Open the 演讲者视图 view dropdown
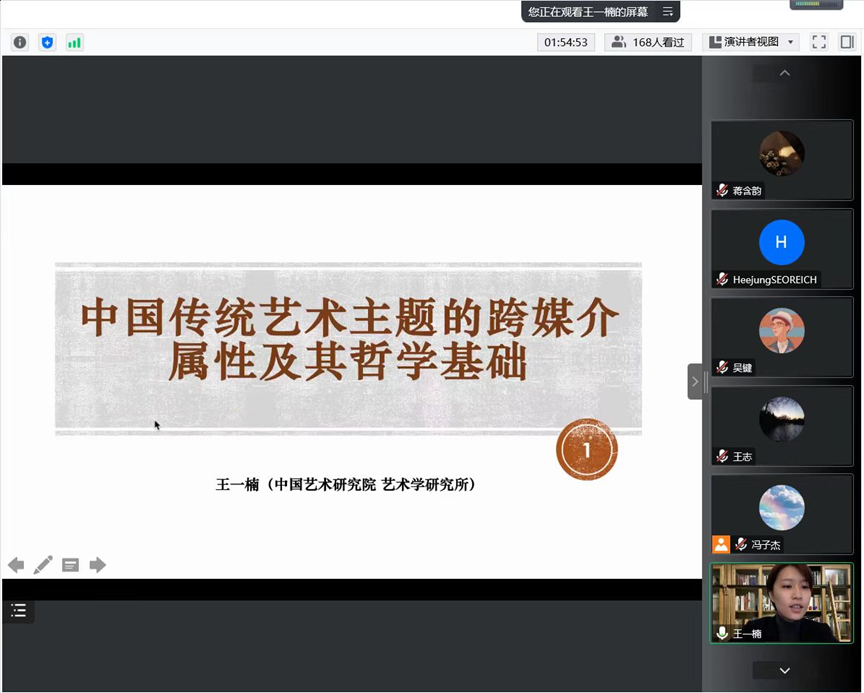 tap(749, 42)
